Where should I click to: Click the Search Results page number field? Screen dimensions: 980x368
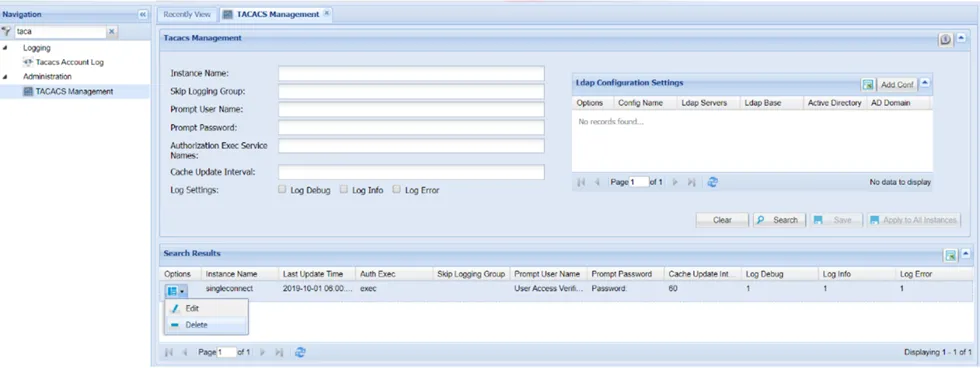pos(226,352)
